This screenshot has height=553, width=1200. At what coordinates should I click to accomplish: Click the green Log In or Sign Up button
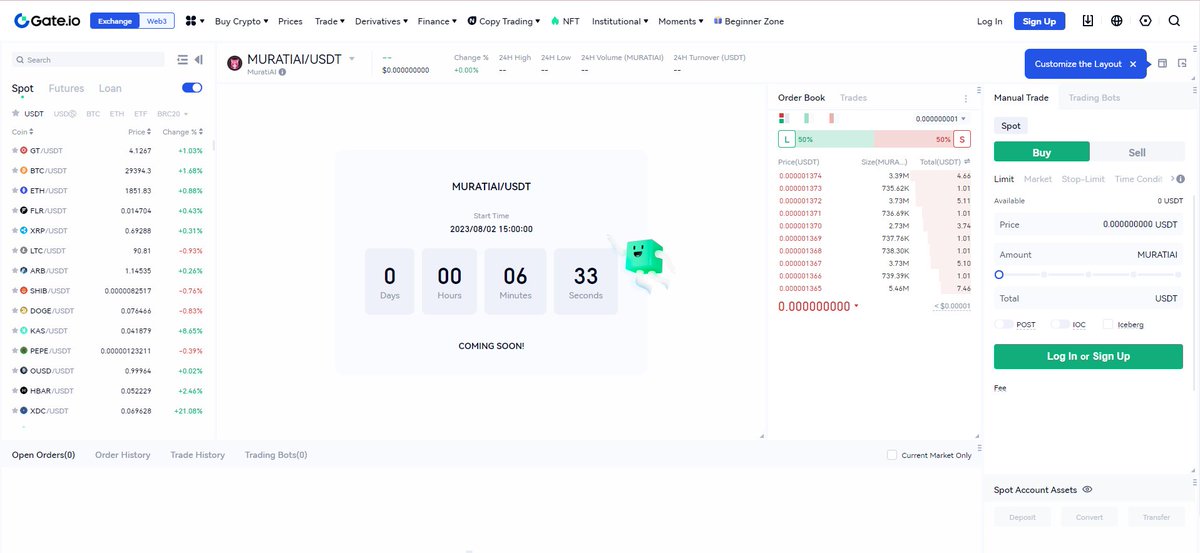pyautogui.click(x=1088, y=356)
